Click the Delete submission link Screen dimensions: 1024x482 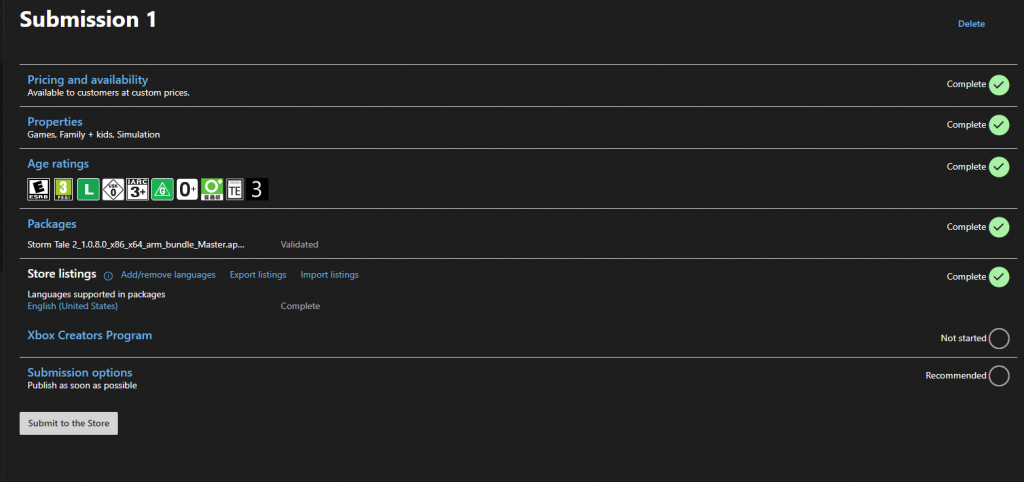[971, 24]
